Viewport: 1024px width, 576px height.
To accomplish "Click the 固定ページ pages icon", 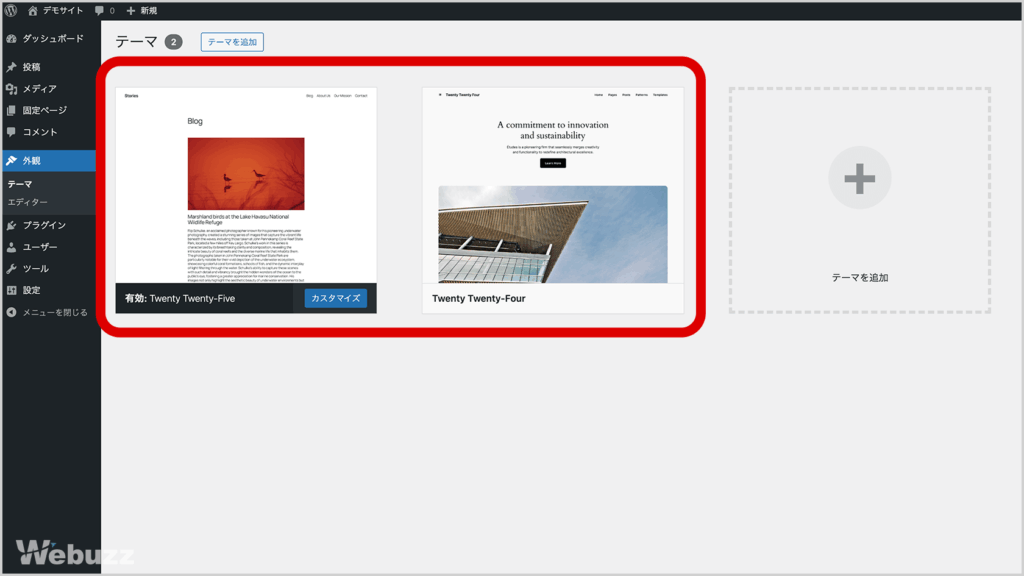I will (x=12, y=110).
